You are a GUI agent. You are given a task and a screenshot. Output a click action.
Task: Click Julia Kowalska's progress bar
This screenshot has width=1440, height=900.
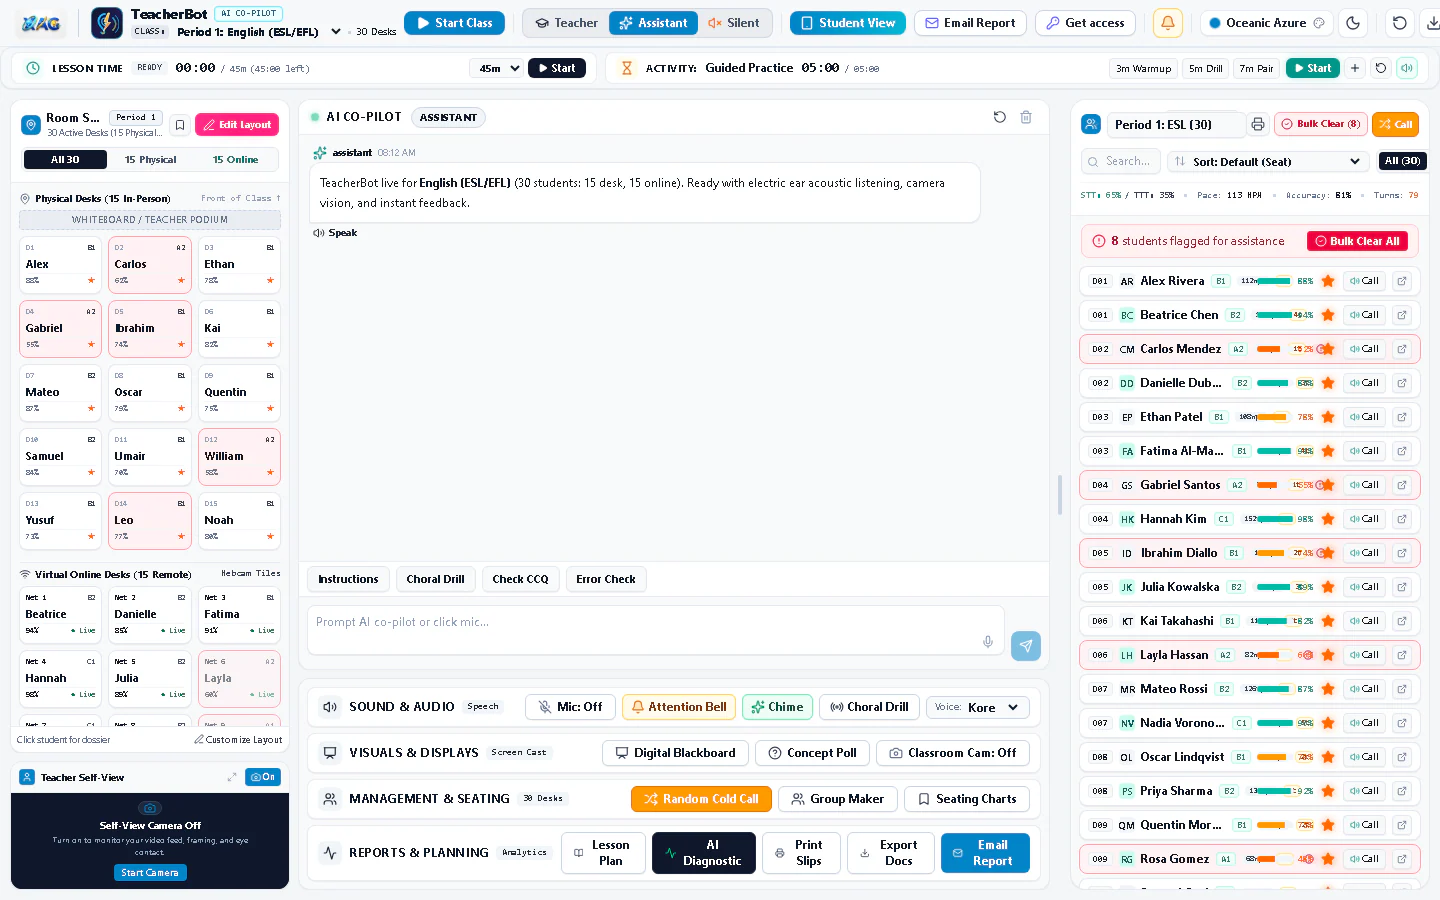(1273, 587)
